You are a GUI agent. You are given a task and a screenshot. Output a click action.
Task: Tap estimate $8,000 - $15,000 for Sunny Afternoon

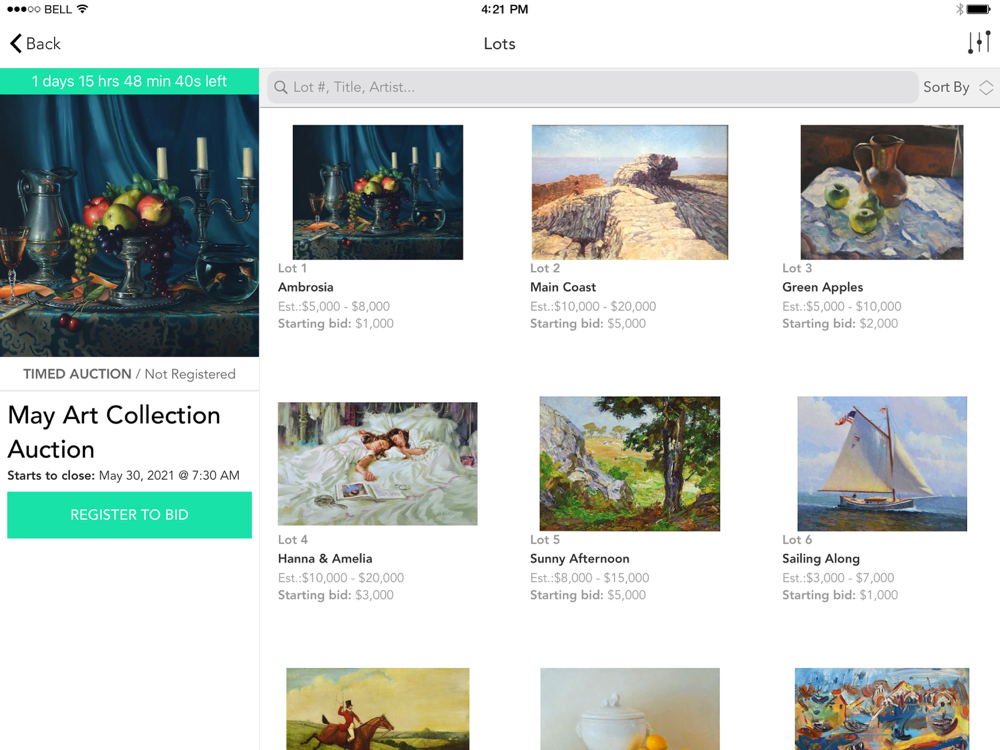point(589,578)
